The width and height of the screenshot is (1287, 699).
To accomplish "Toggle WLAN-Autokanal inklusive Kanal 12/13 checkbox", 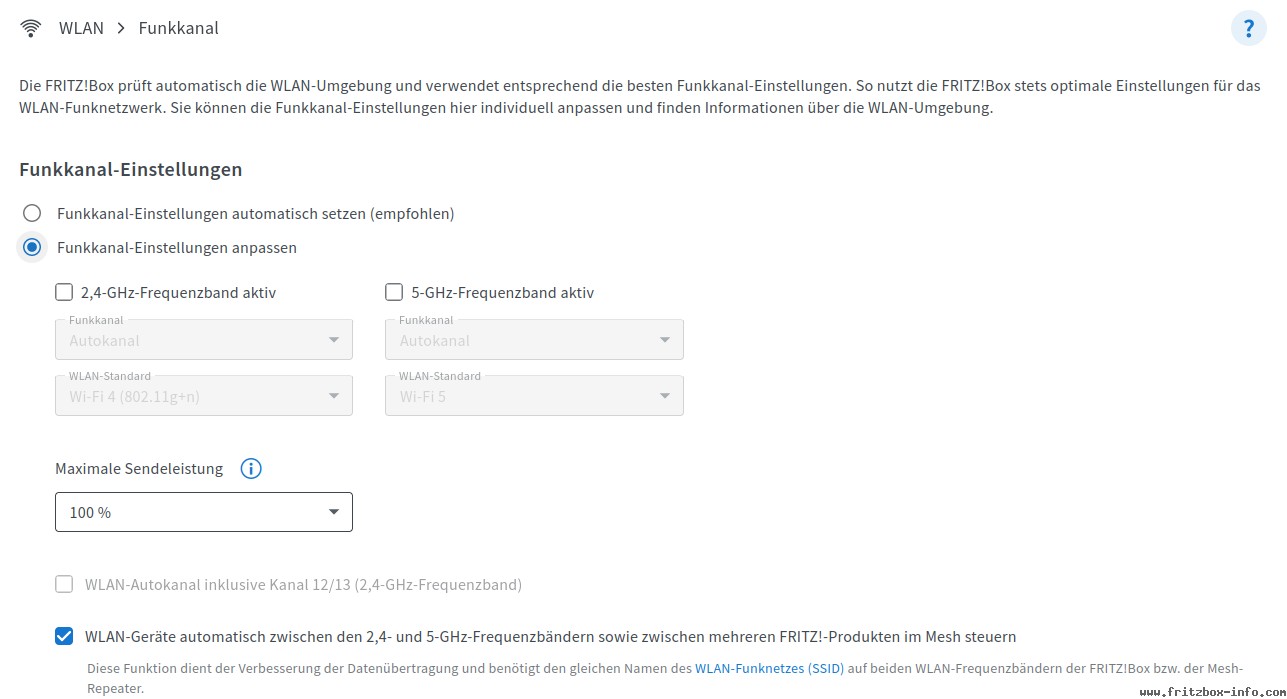I will coord(64,584).
